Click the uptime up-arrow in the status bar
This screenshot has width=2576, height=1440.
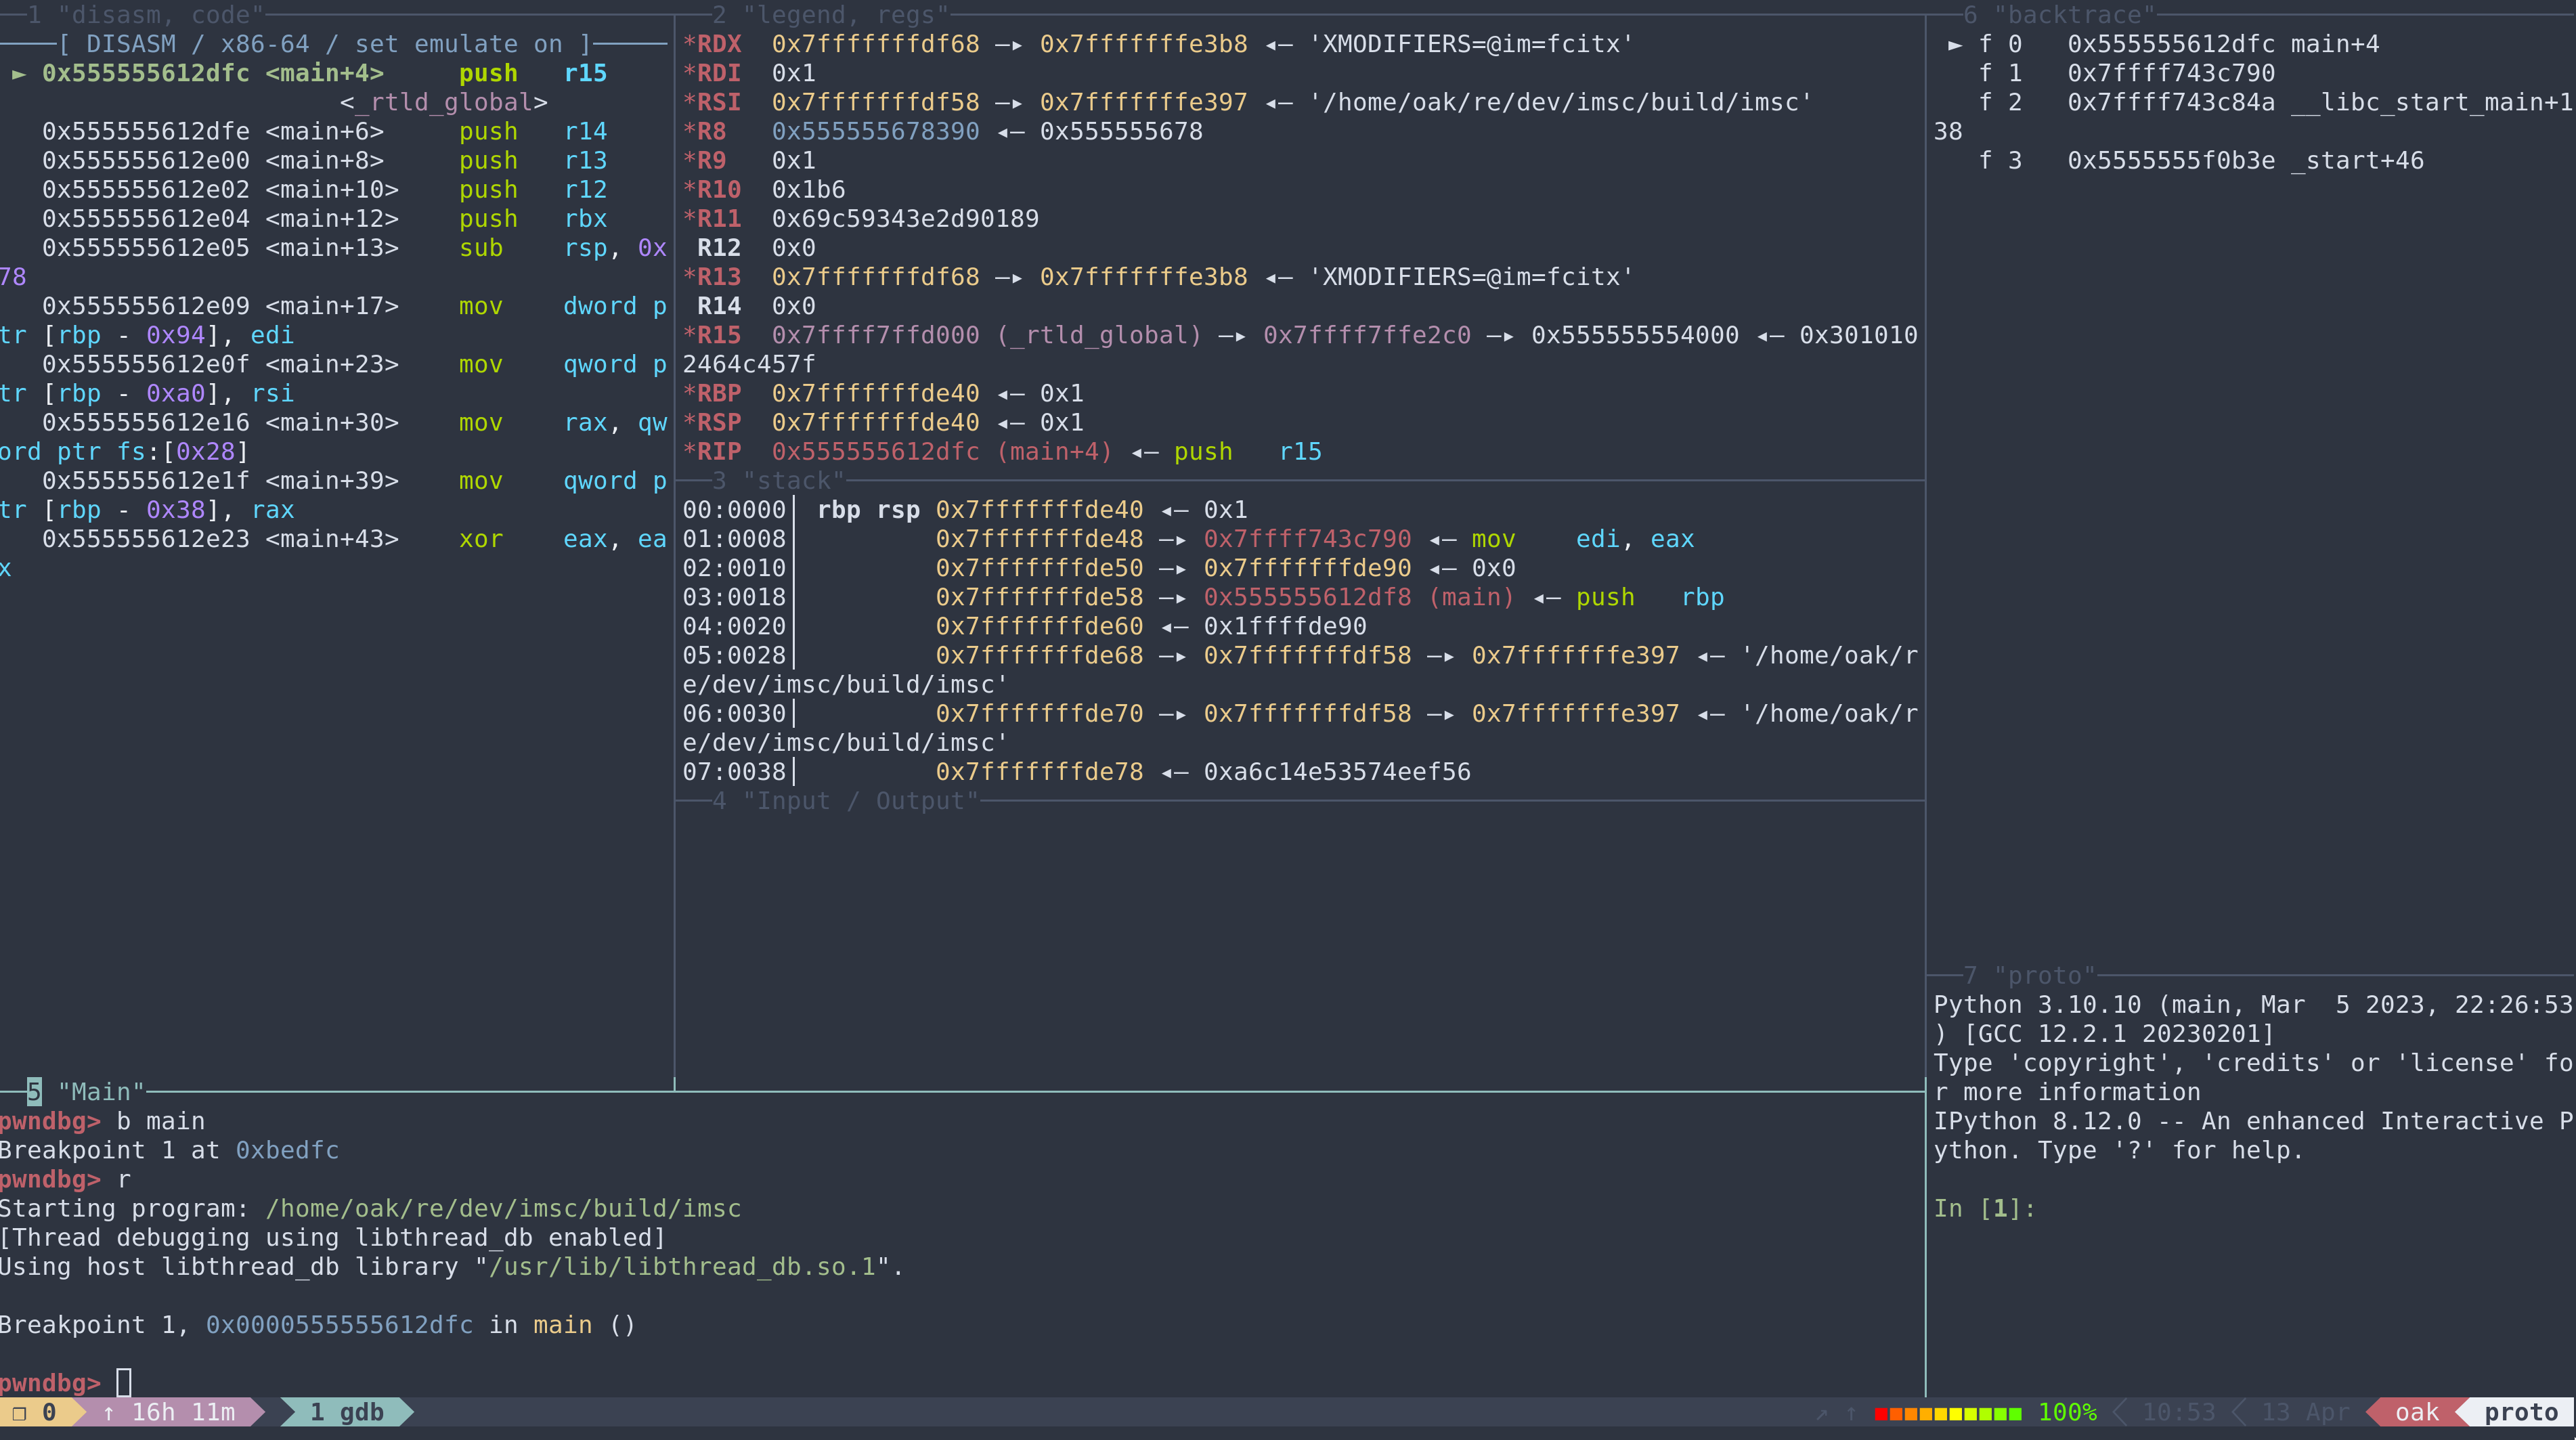pyautogui.click(x=109, y=1412)
